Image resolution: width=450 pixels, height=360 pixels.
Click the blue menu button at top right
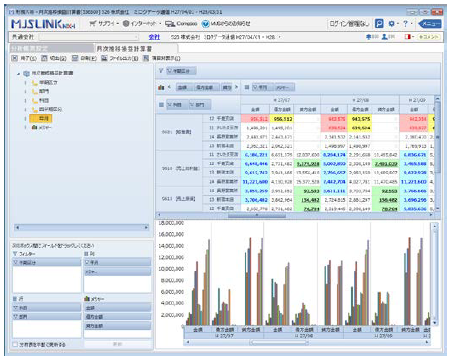pos(430,24)
